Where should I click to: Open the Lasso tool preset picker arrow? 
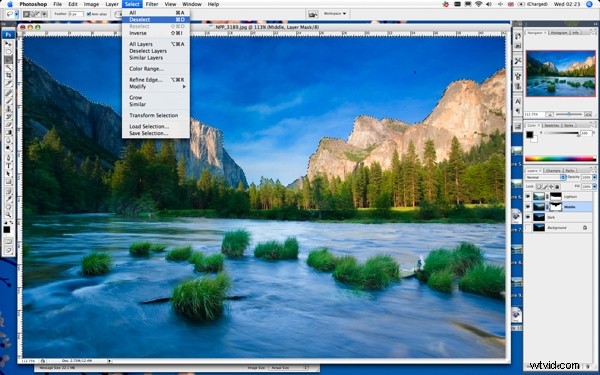click(16, 14)
